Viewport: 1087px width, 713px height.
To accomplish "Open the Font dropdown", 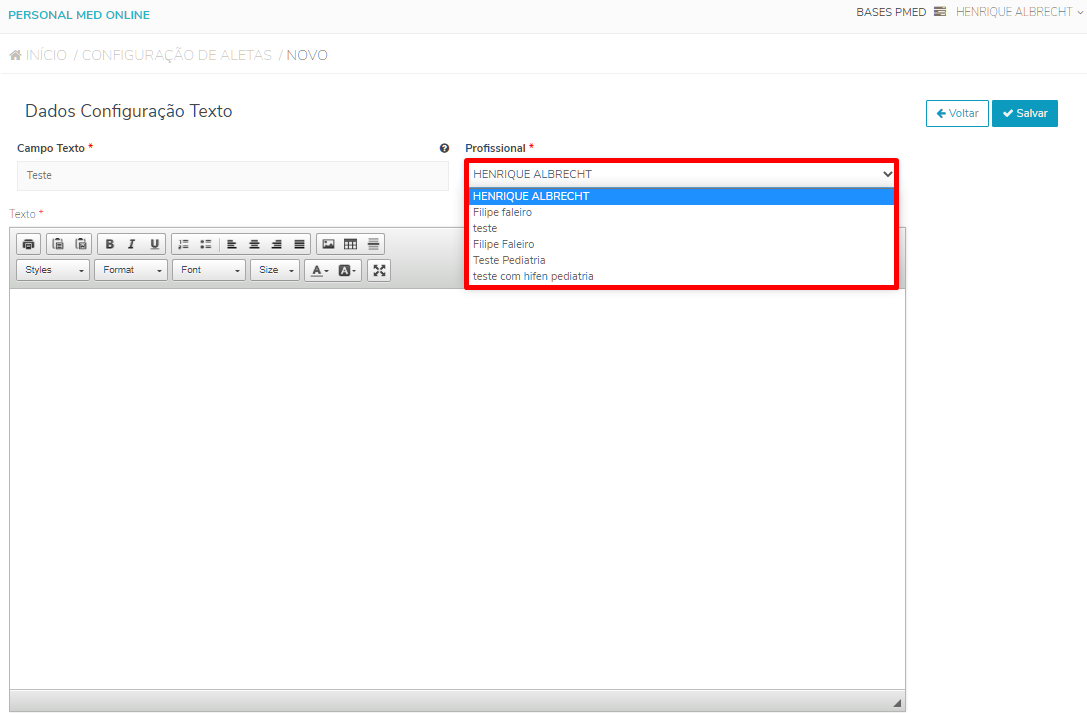I will [x=209, y=270].
